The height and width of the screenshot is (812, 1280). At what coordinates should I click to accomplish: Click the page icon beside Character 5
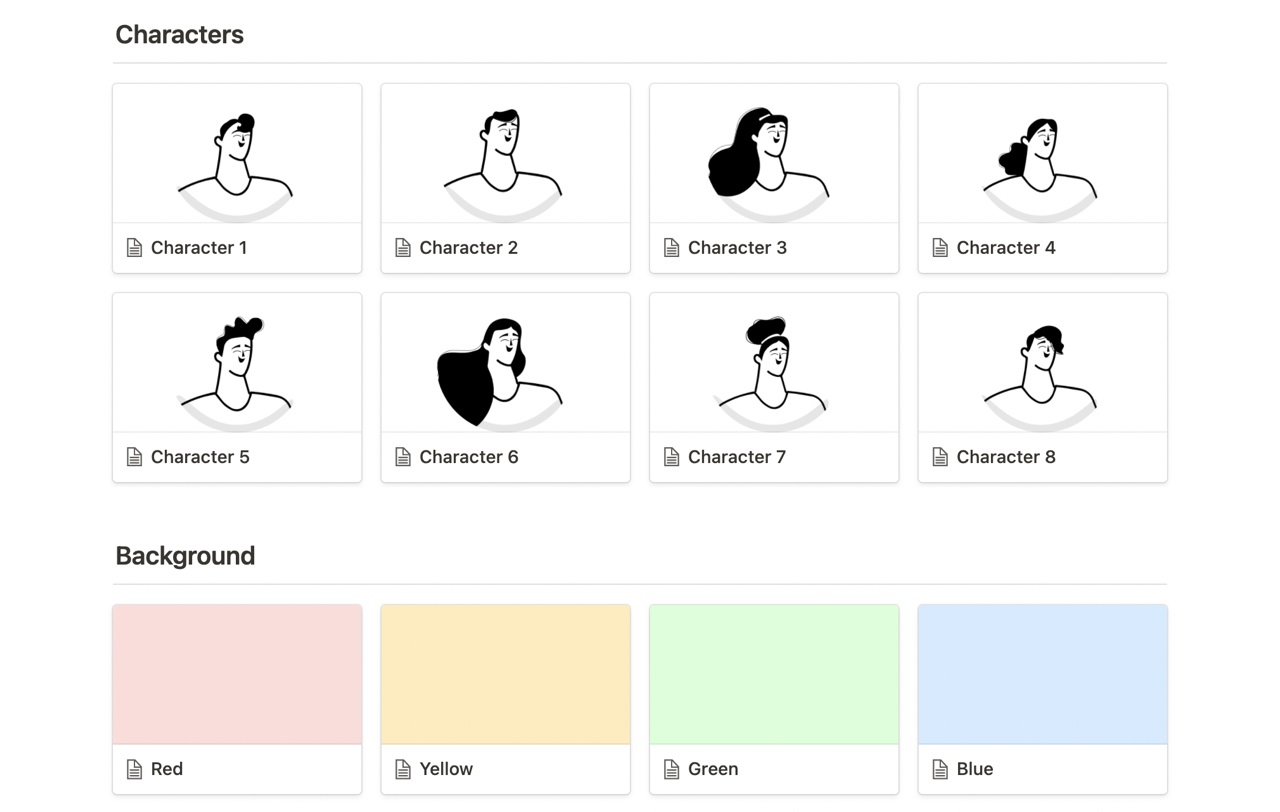click(x=134, y=457)
